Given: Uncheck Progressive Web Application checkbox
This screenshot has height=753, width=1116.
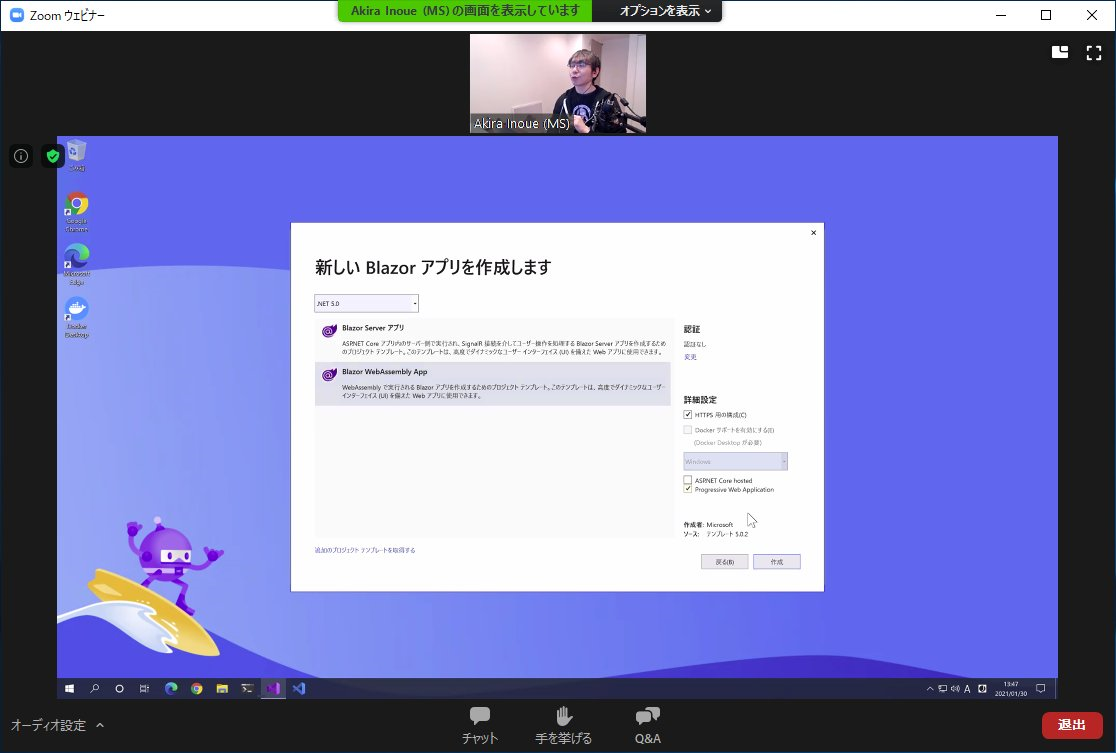Looking at the screenshot, I should coord(688,489).
